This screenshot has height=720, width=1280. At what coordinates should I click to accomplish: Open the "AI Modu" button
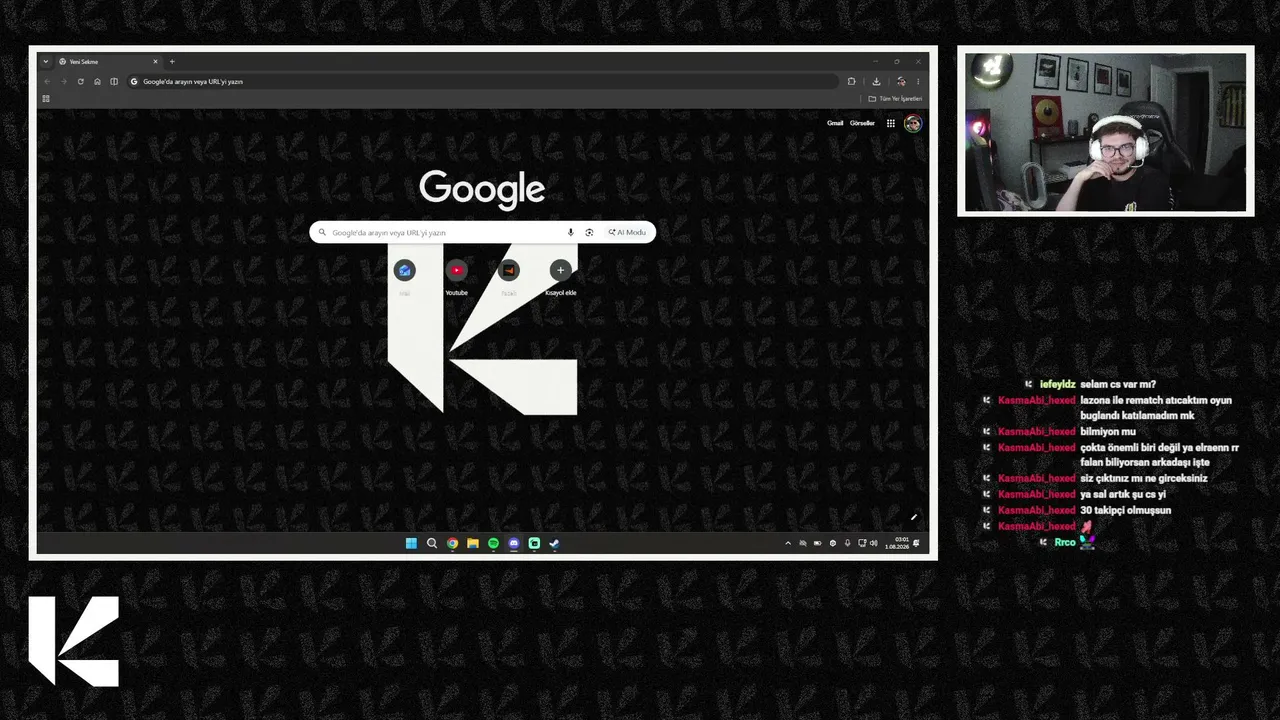coord(627,232)
